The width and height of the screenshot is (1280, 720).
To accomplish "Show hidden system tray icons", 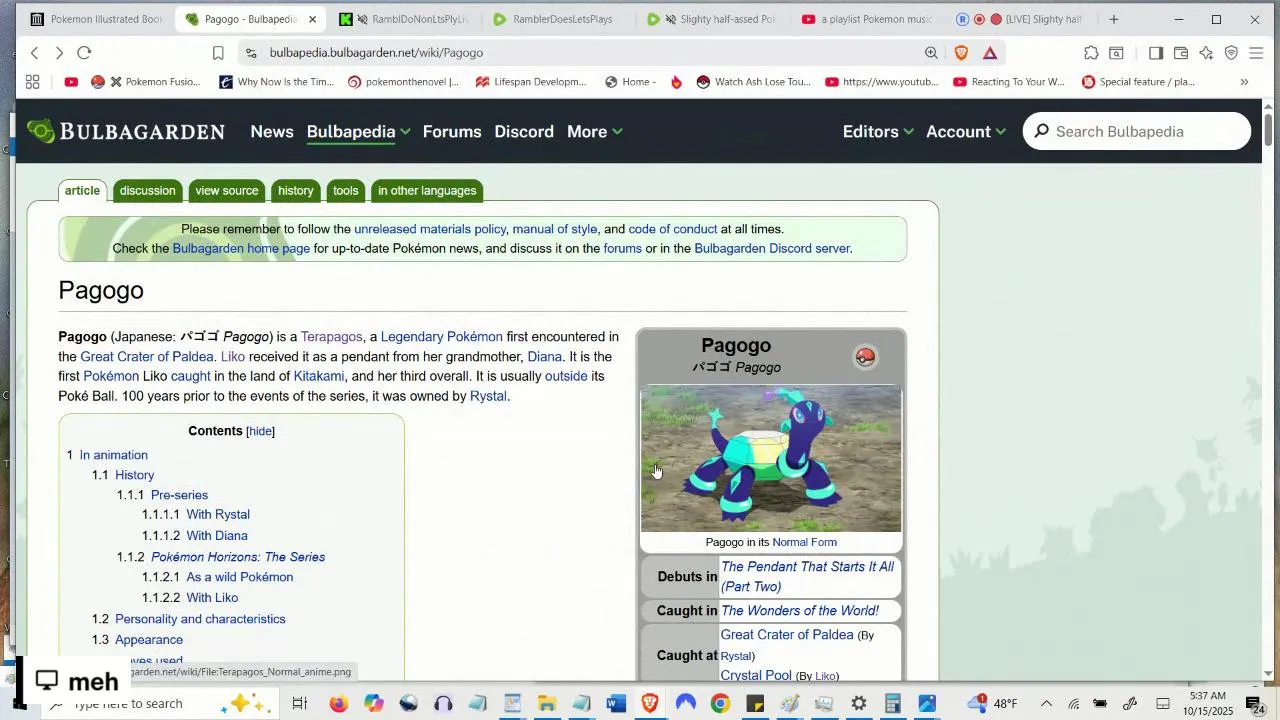I will [x=1046, y=704].
